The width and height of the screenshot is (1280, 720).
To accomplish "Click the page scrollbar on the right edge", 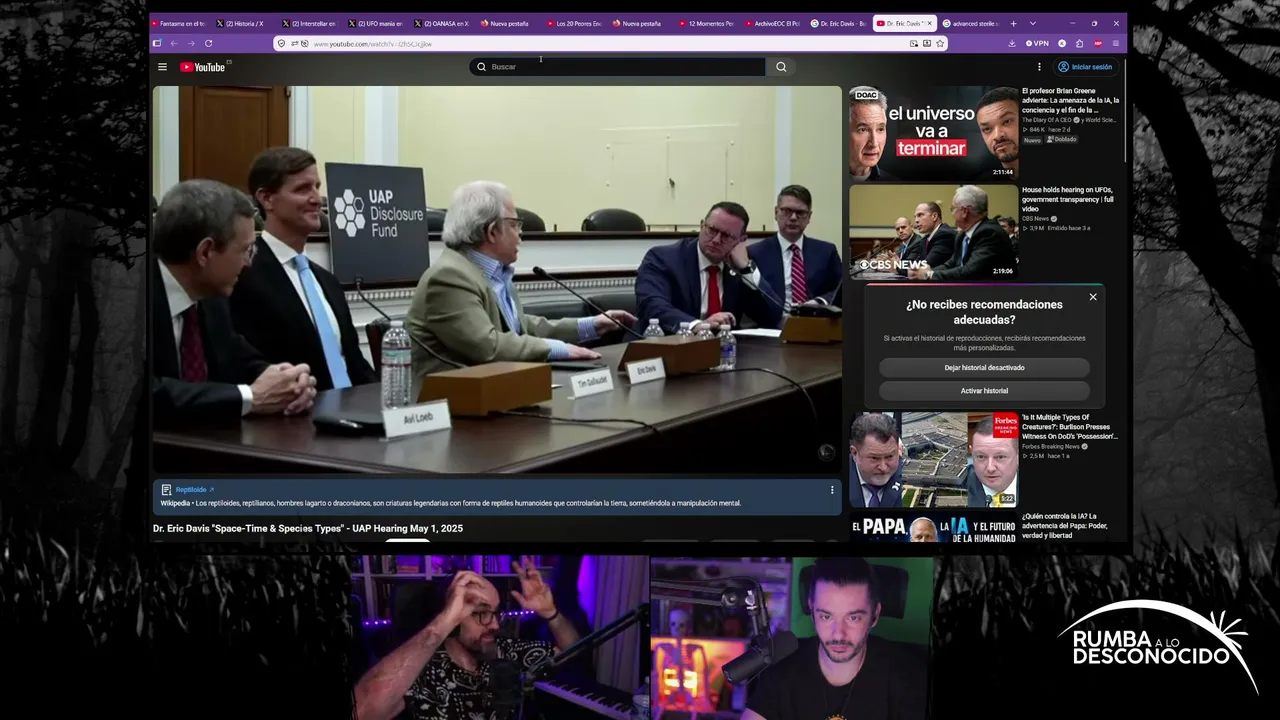I will [x=1125, y=110].
